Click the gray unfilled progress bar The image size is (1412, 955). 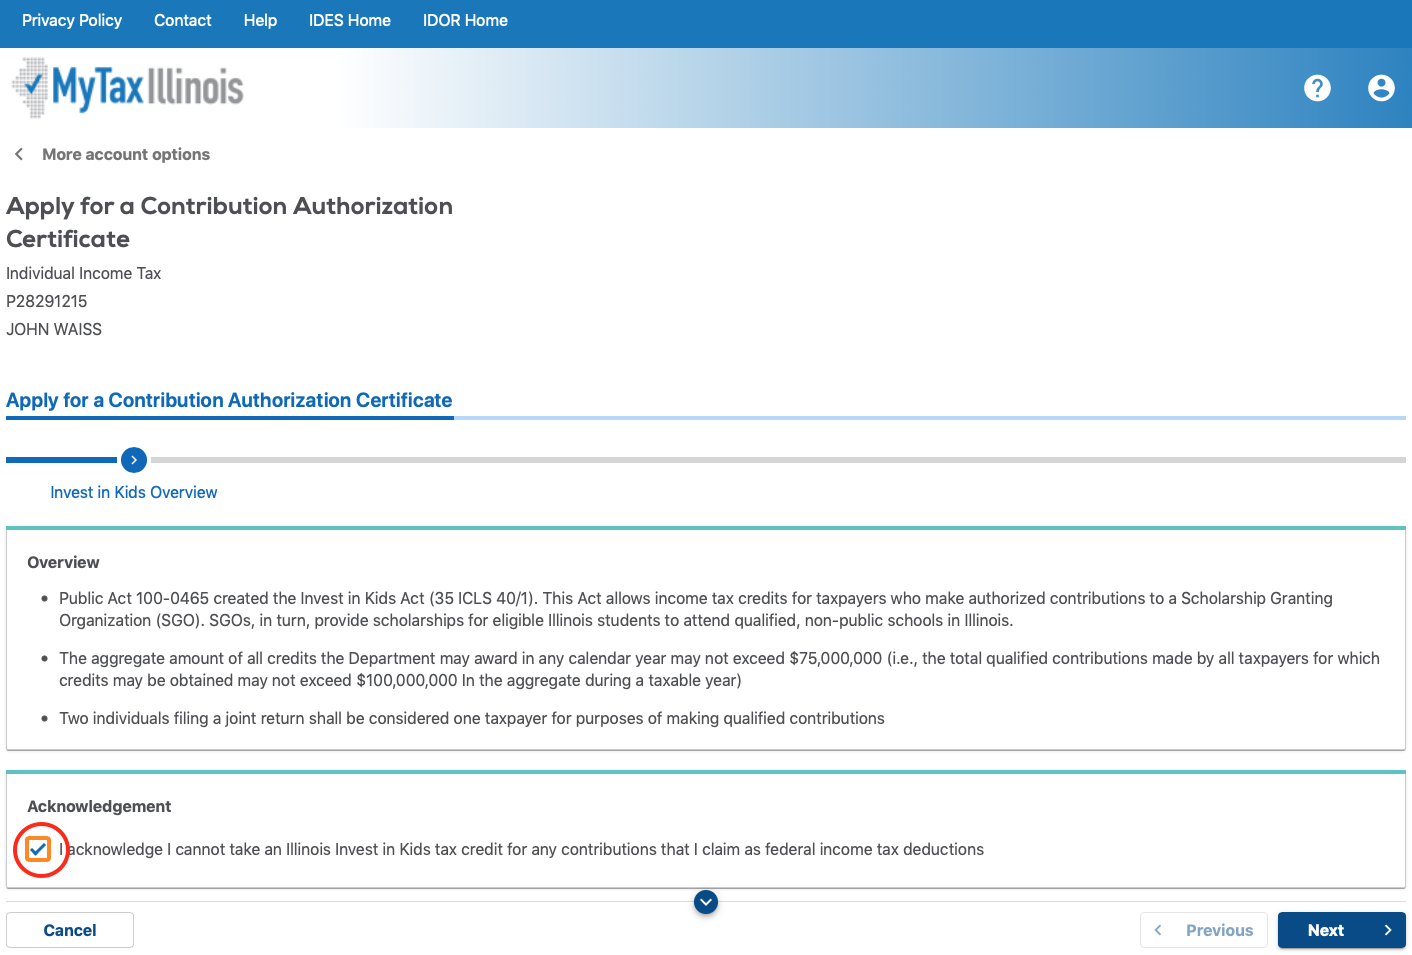pyautogui.click(x=778, y=460)
